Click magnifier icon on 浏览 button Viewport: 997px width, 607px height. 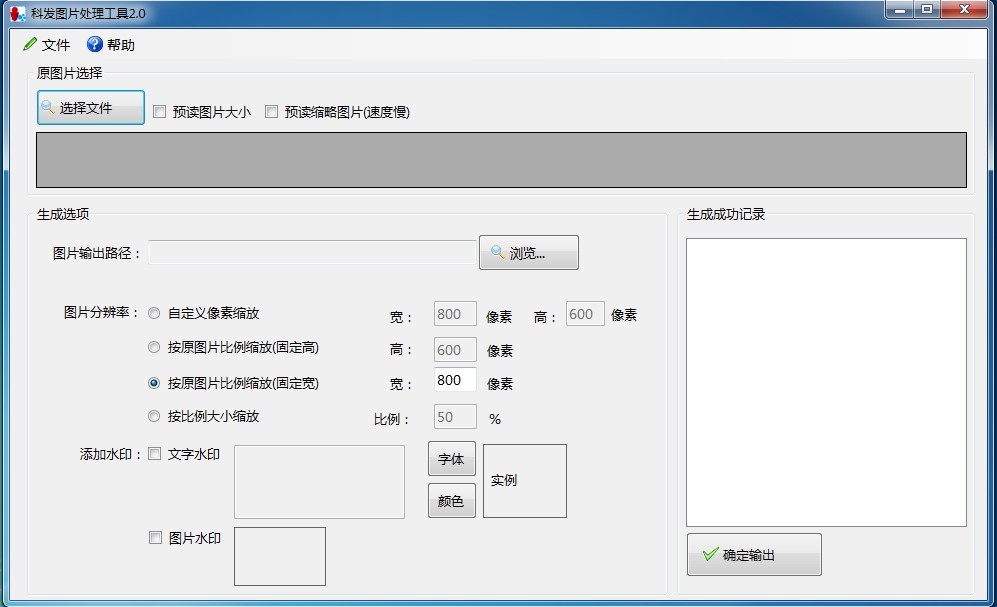coord(497,252)
